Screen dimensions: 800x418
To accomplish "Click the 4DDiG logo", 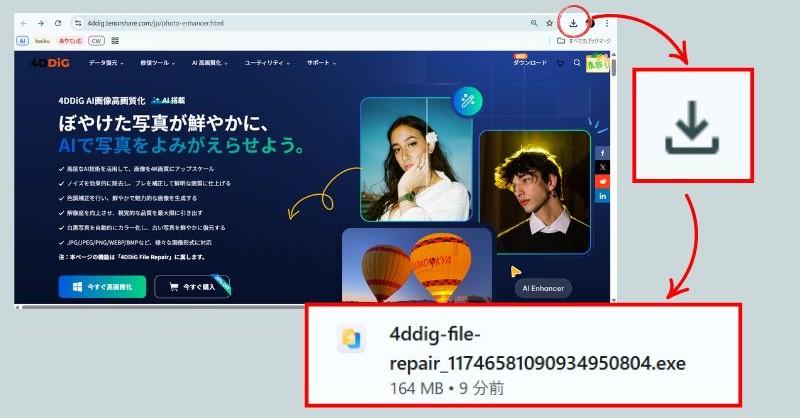I will 49,63.
